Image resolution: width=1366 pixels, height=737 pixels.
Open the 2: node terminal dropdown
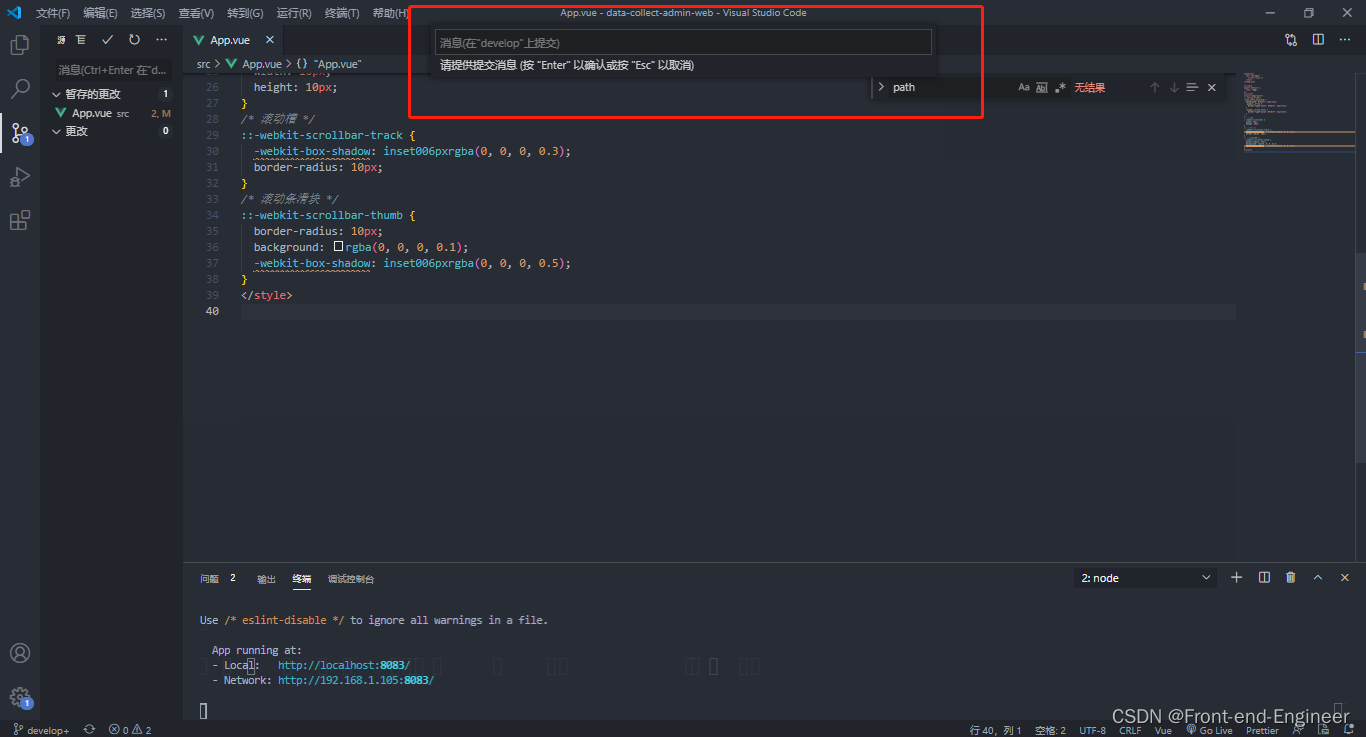point(1146,578)
